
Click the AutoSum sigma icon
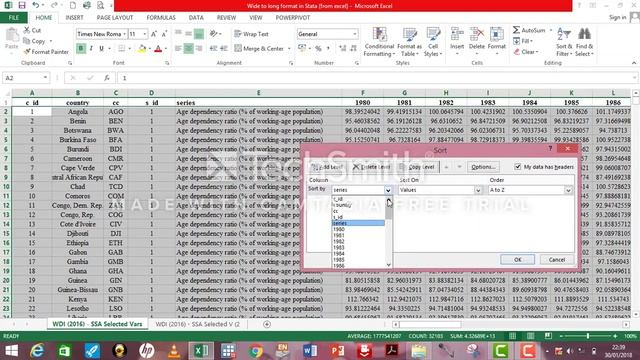pyautogui.click(x=516, y=30)
